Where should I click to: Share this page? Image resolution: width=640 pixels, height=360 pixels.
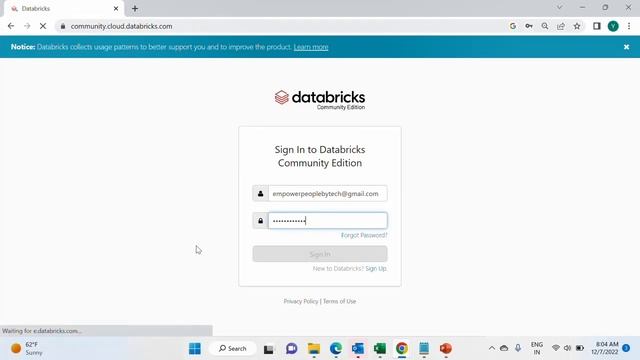pyautogui.click(x=561, y=26)
